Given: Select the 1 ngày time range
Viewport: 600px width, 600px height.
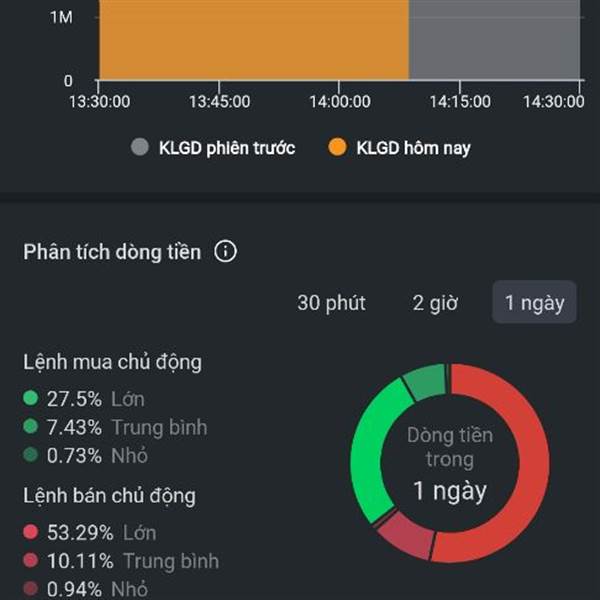Looking at the screenshot, I should (534, 303).
